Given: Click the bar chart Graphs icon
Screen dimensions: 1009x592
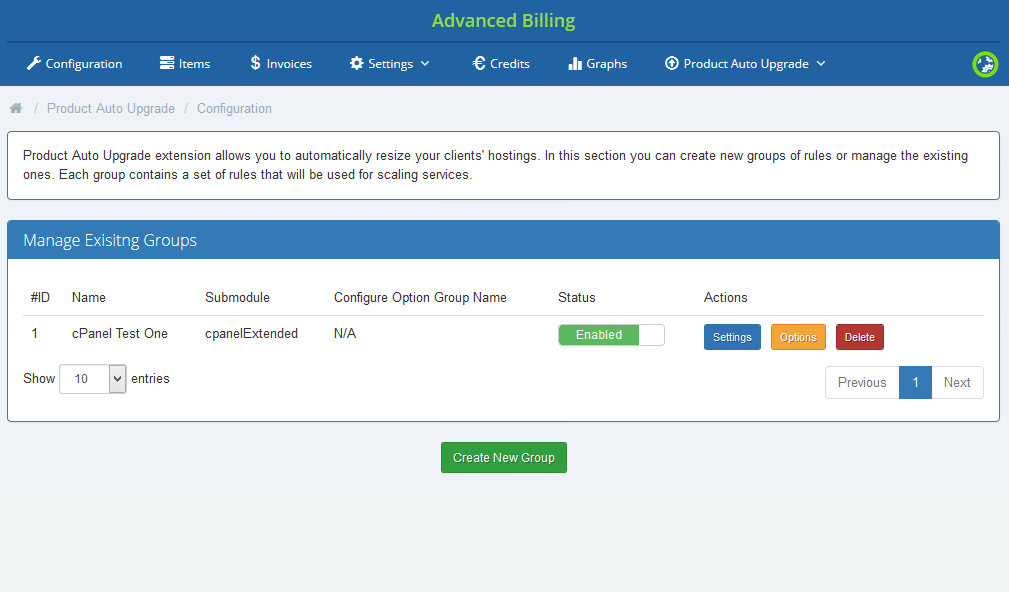Looking at the screenshot, I should [x=575, y=64].
